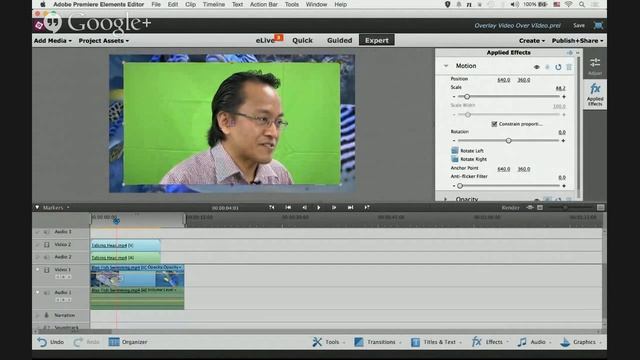The image size is (640, 360).
Task: Toggle the Narration track microphone
Action: point(47,315)
